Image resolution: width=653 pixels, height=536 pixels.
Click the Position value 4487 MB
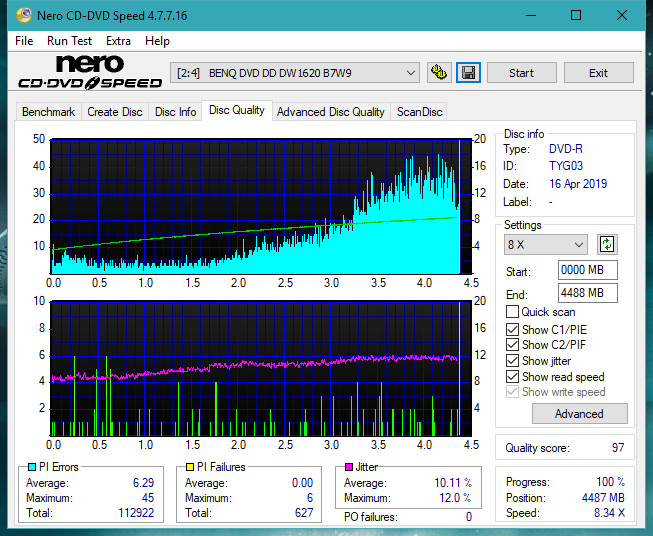pos(603,498)
